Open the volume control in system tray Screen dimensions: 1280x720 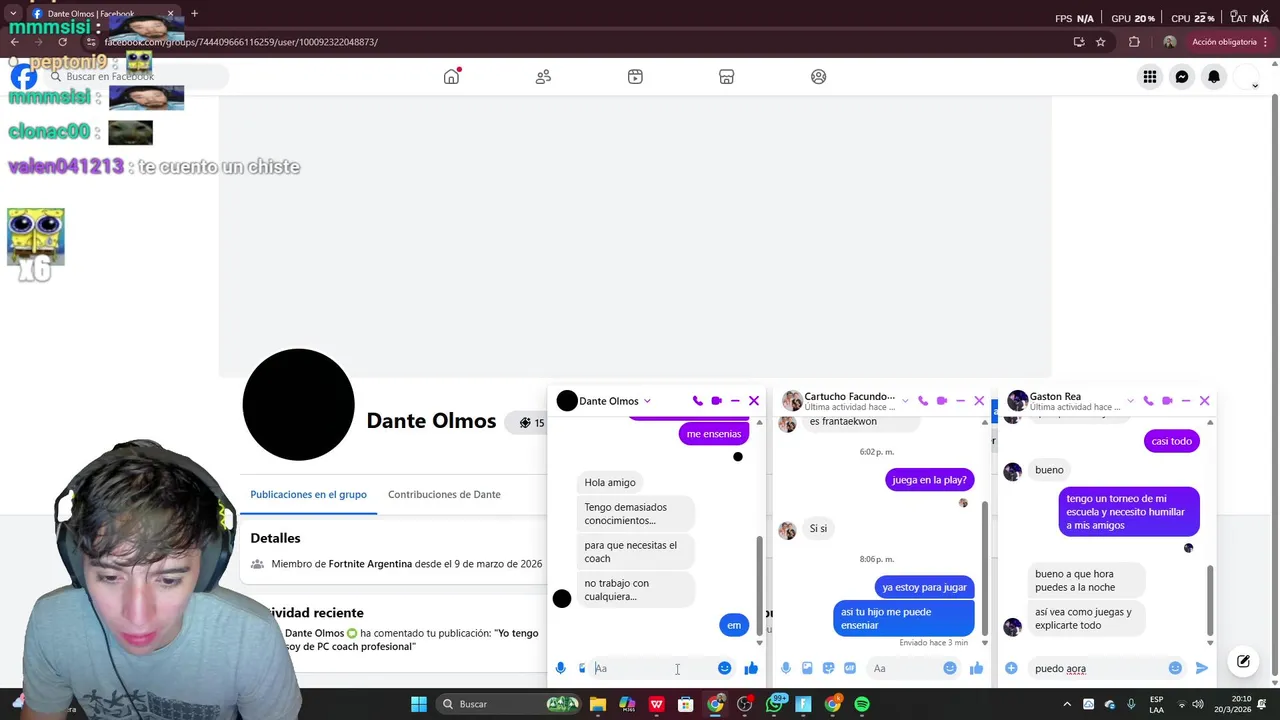coord(1198,704)
